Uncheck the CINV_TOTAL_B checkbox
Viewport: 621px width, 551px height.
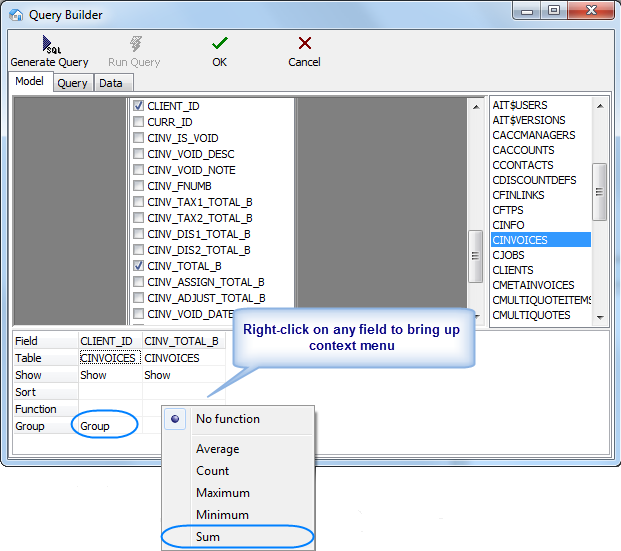coord(138,265)
